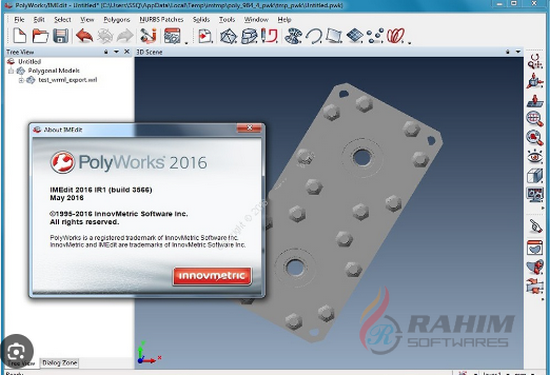The image size is (550, 375).
Task: Click the globe zoom view icon
Action: [x=535, y=119]
